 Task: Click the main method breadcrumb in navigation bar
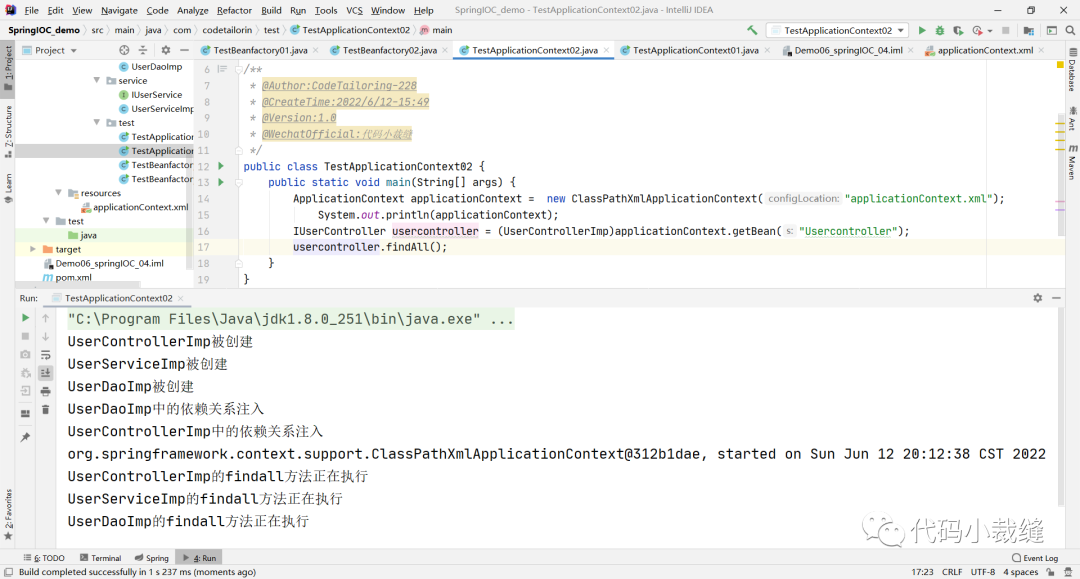pos(436,30)
